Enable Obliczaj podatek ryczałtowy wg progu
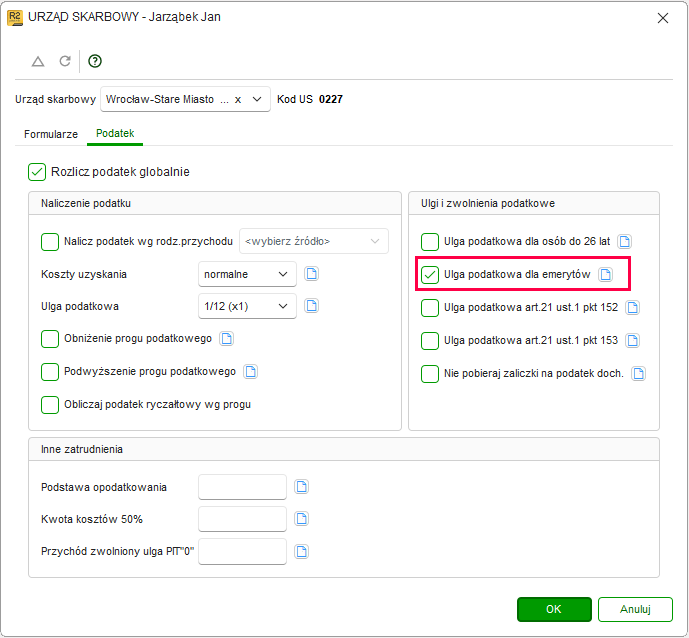This screenshot has width=689, height=638. (50, 405)
